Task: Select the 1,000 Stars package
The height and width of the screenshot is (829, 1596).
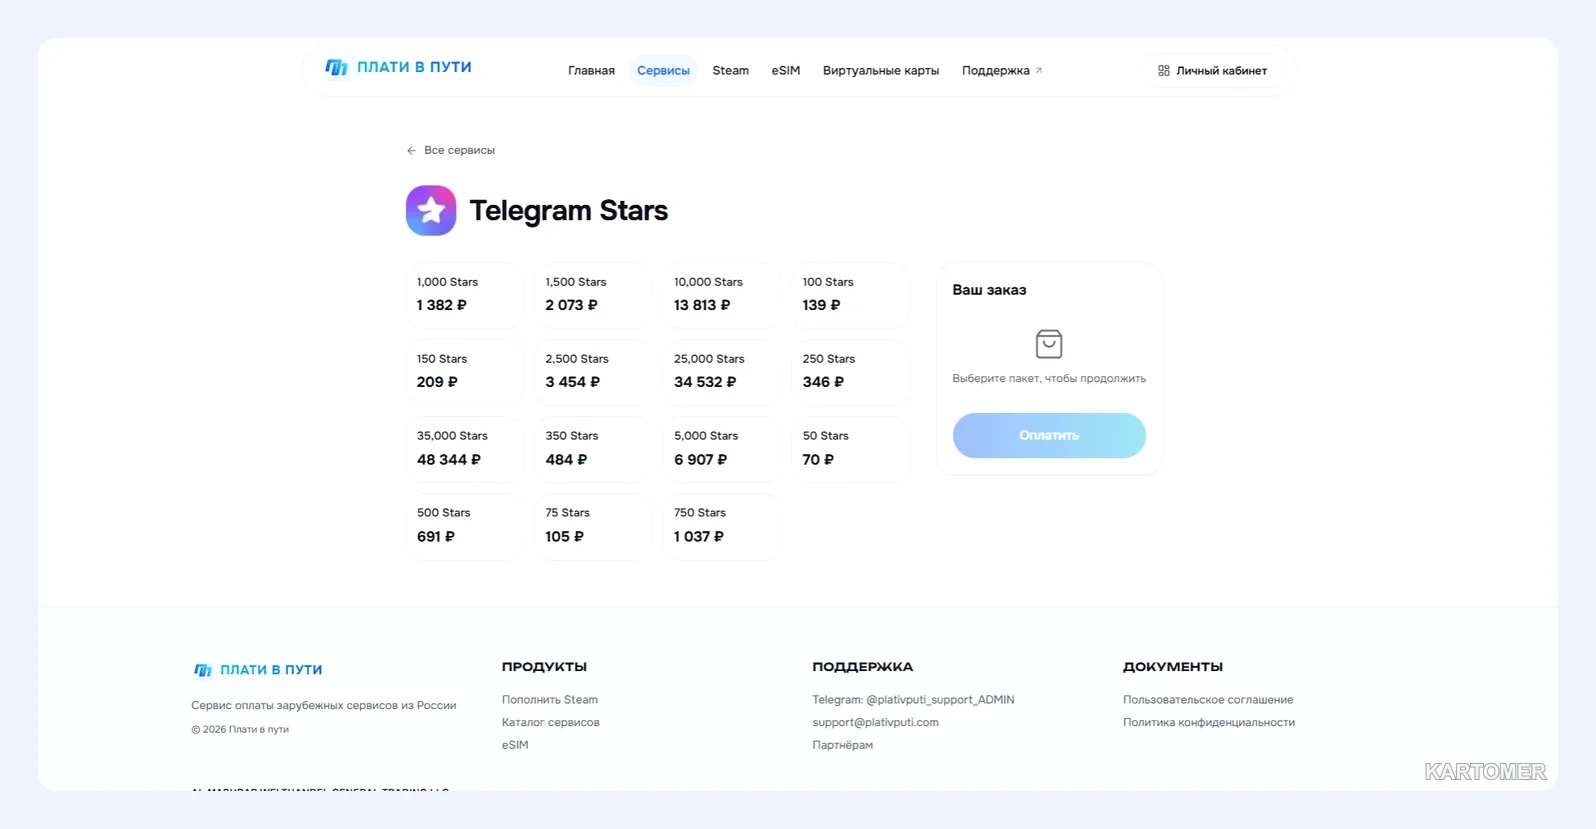Action: tap(464, 295)
